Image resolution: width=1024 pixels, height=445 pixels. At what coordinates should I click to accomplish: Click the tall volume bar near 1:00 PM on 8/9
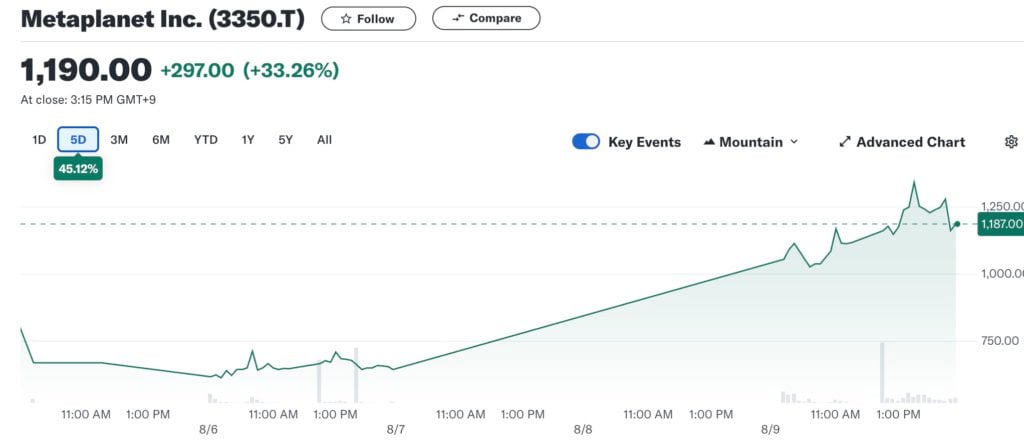tap(882, 372)
